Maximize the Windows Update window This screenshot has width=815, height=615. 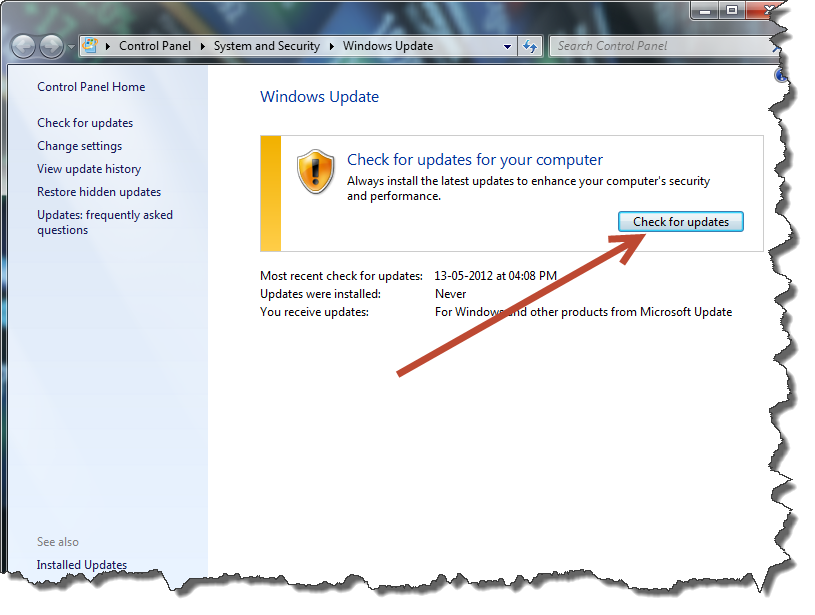732,10
